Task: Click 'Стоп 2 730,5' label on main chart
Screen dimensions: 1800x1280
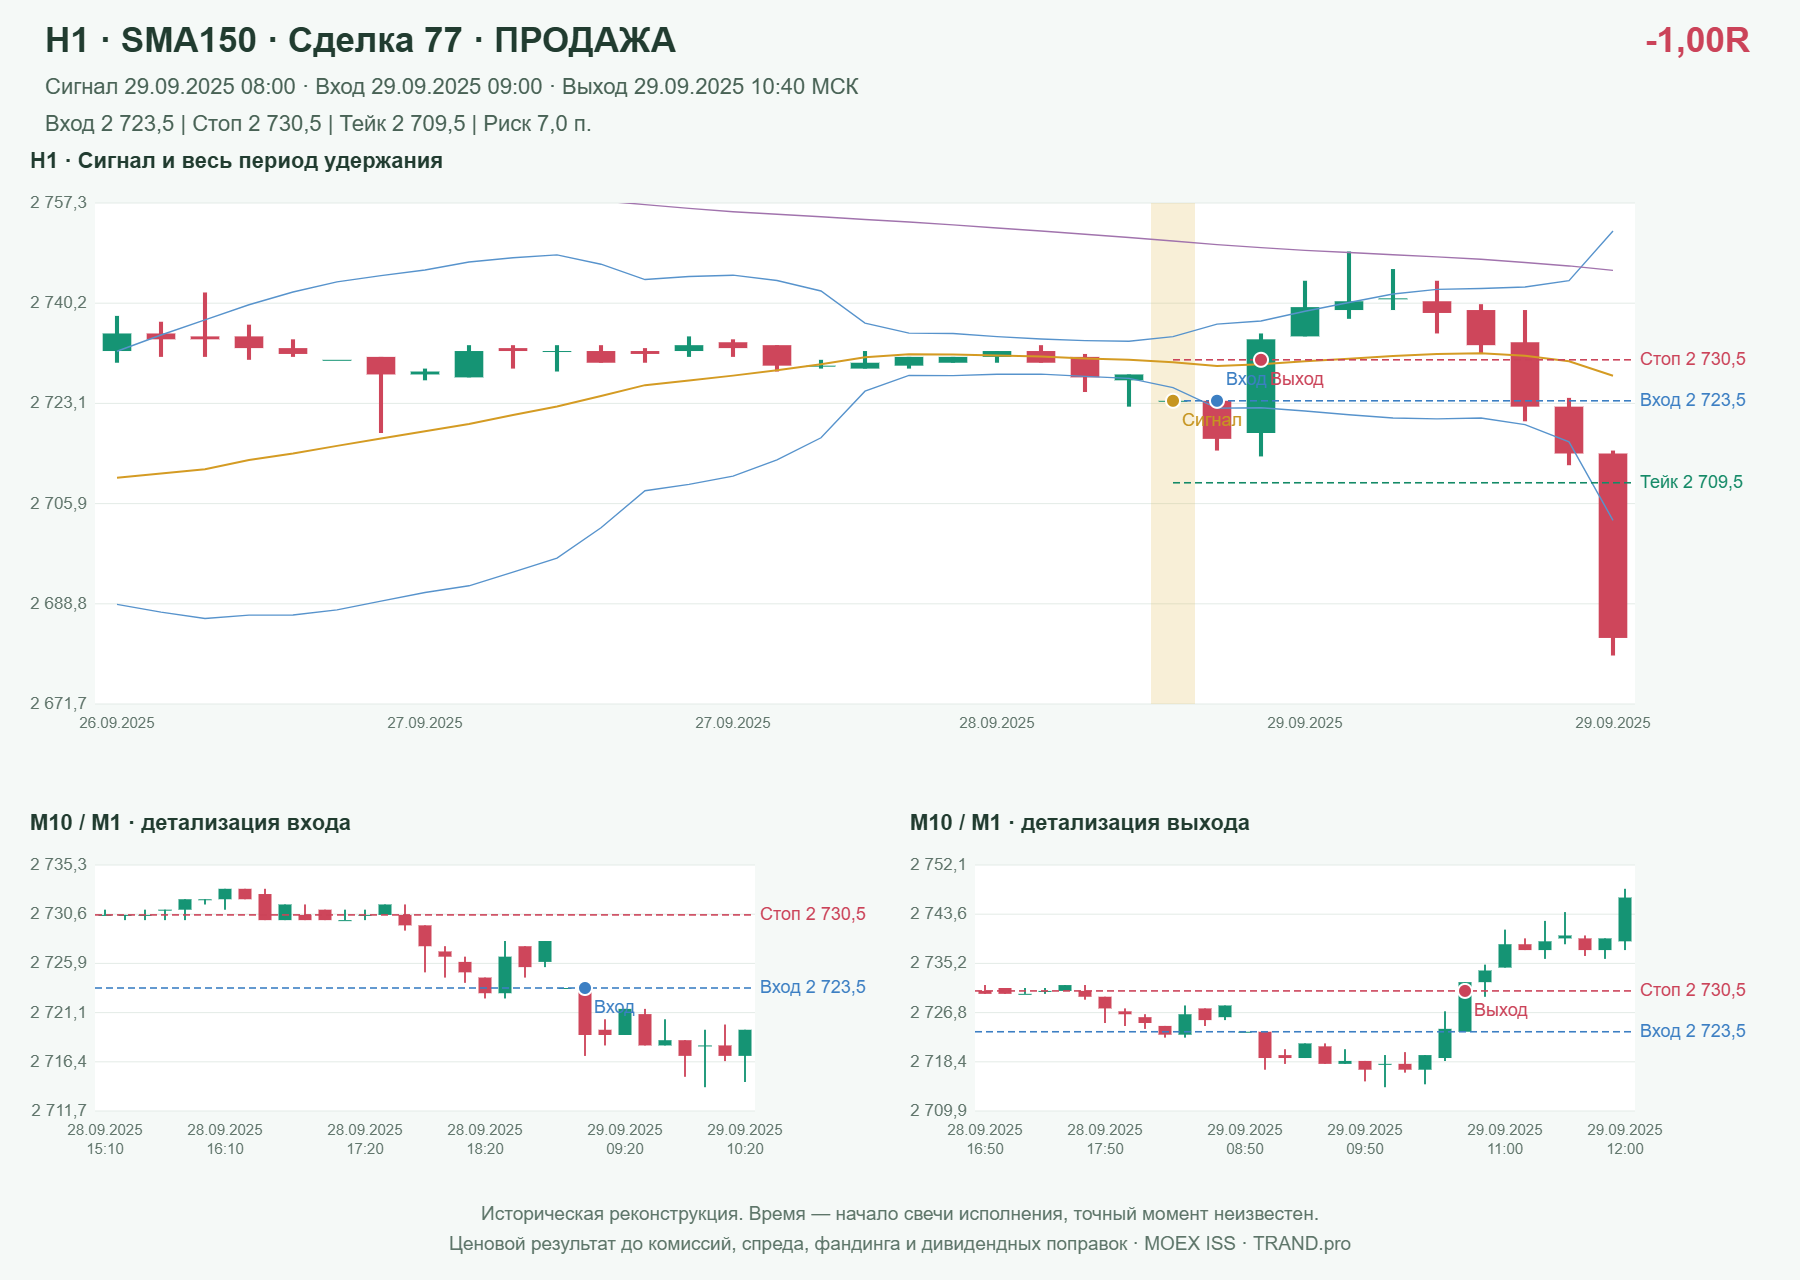Action: 1693,359
